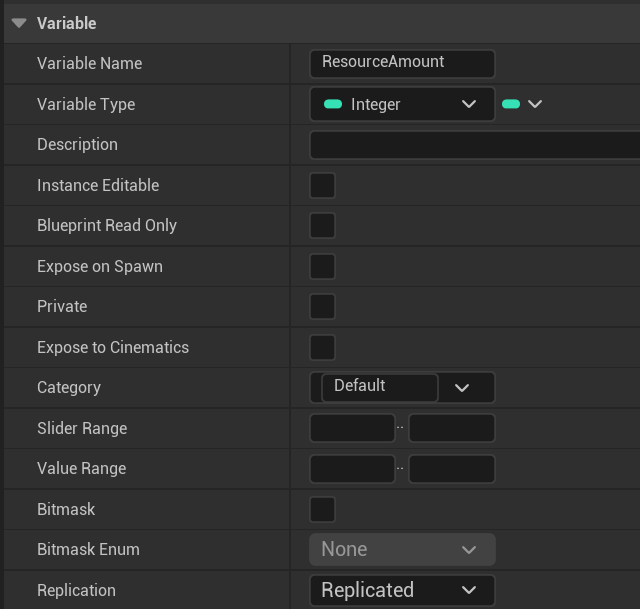Open the Variable Type Integer dropdown
The height and width of the screenshot is (609, 640).
[x=402, y=104]
